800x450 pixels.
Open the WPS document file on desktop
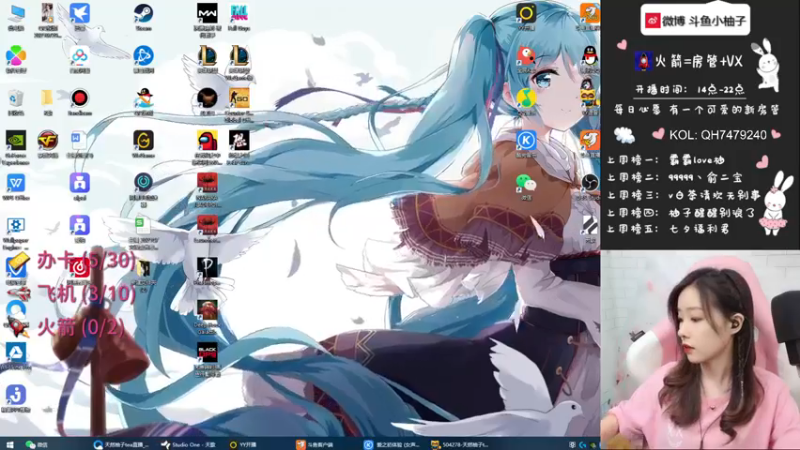pyautogui.click(x=79, y=140)
